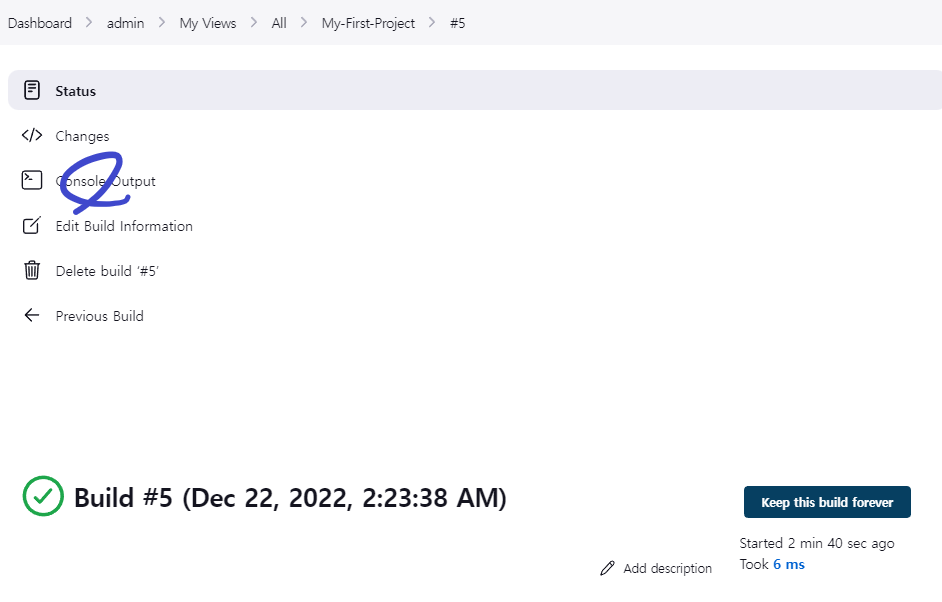Choose Delete build '#5'
Image resolution: width=942 pixels, height=602 pixels.
click(107, 272)
